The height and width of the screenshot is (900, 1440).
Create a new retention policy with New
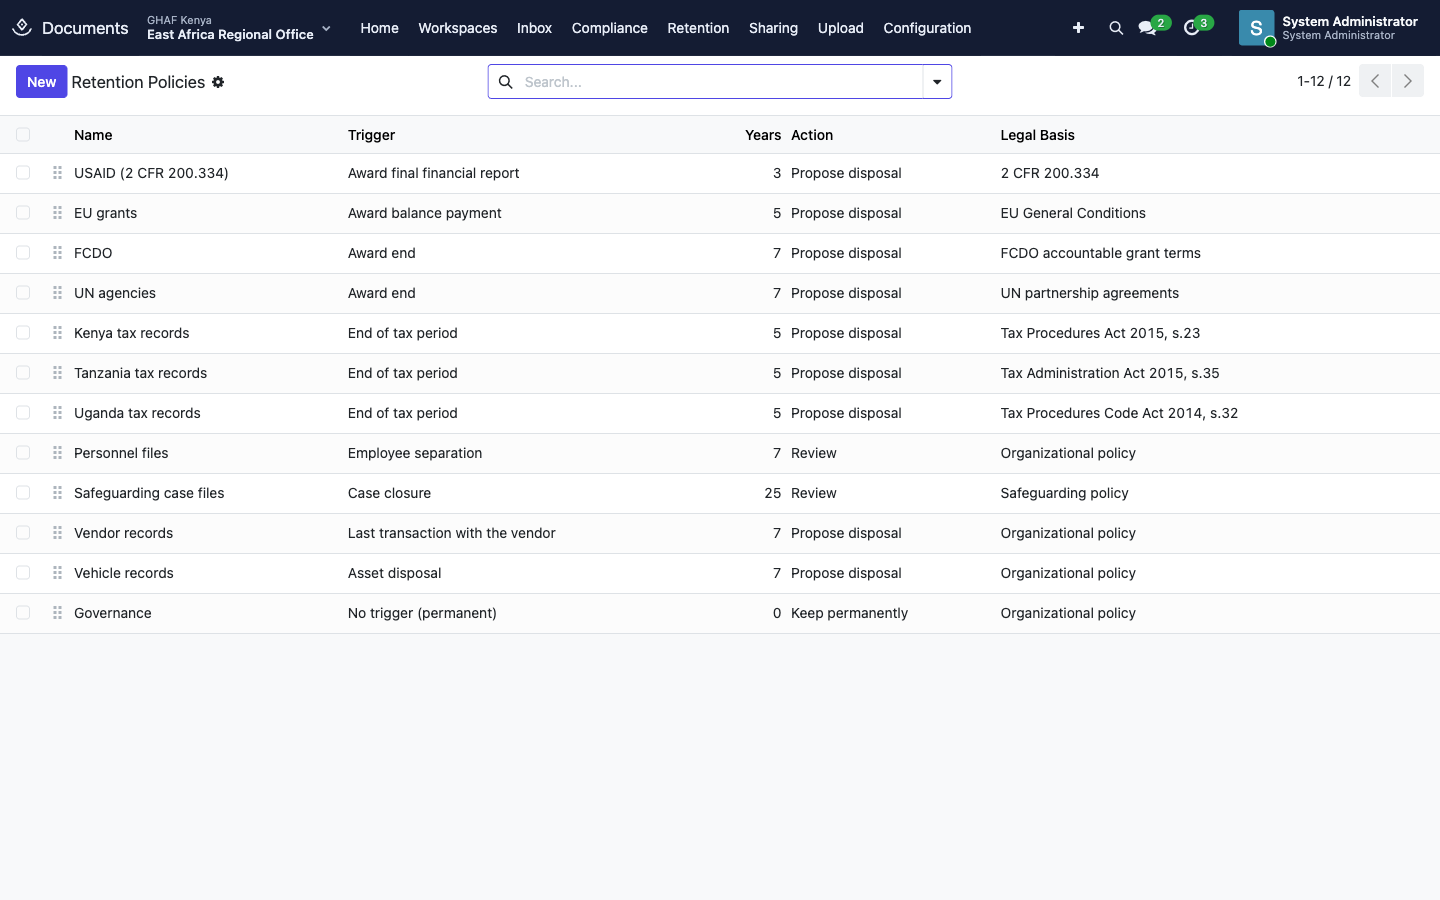tap(41, 82)
